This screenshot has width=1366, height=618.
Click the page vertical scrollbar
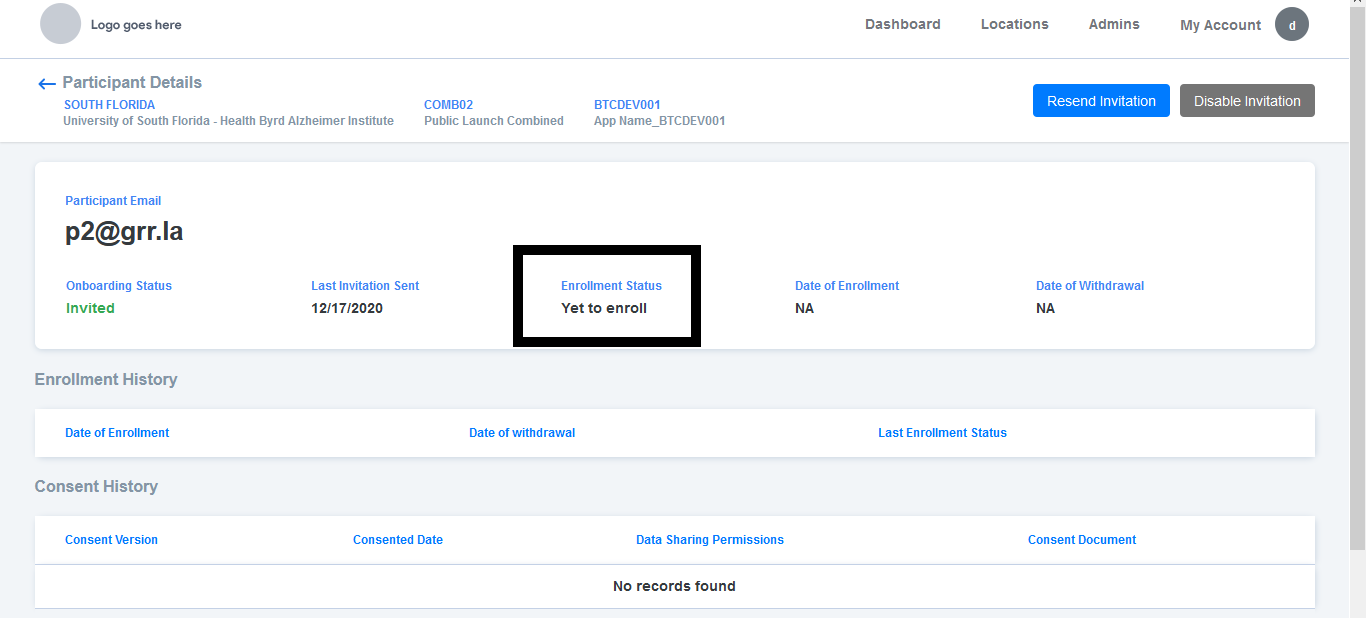click(1358, 280)
